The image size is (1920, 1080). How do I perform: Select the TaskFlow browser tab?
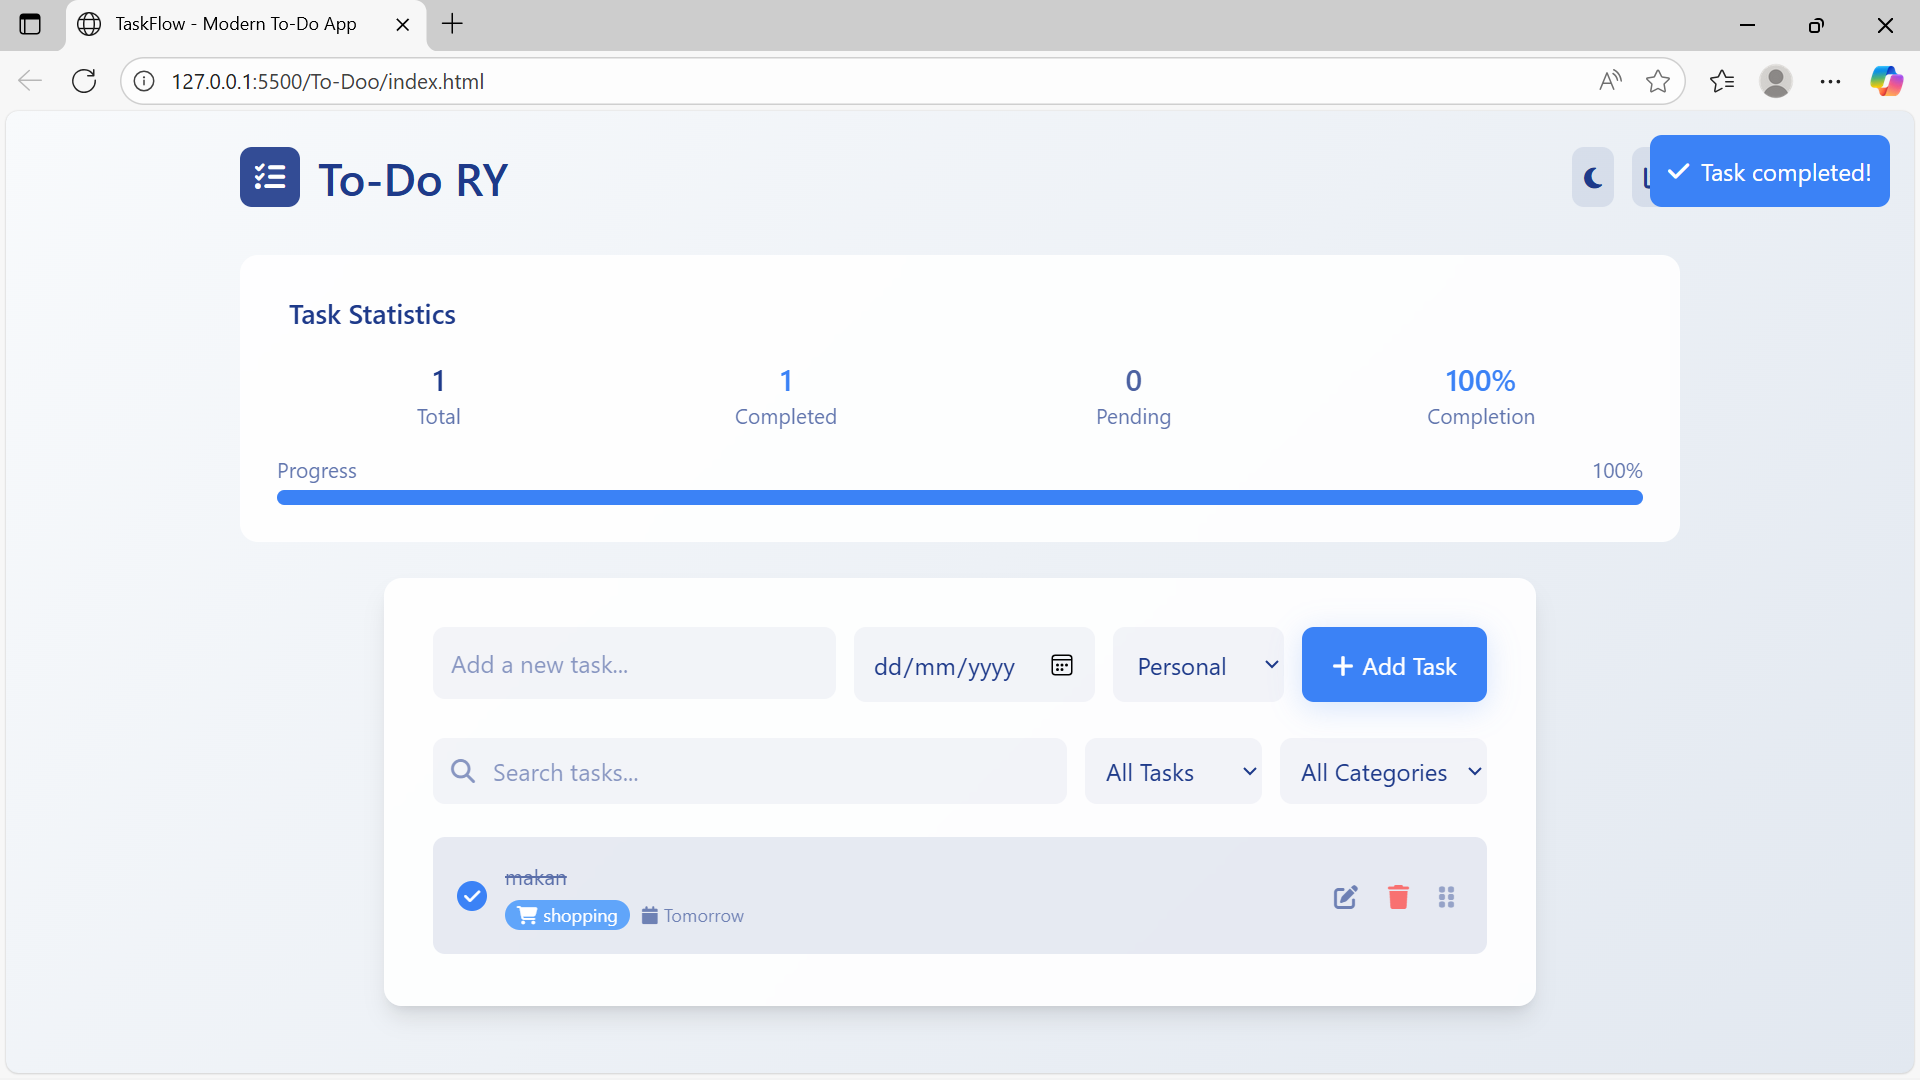(x=235, y=24)
